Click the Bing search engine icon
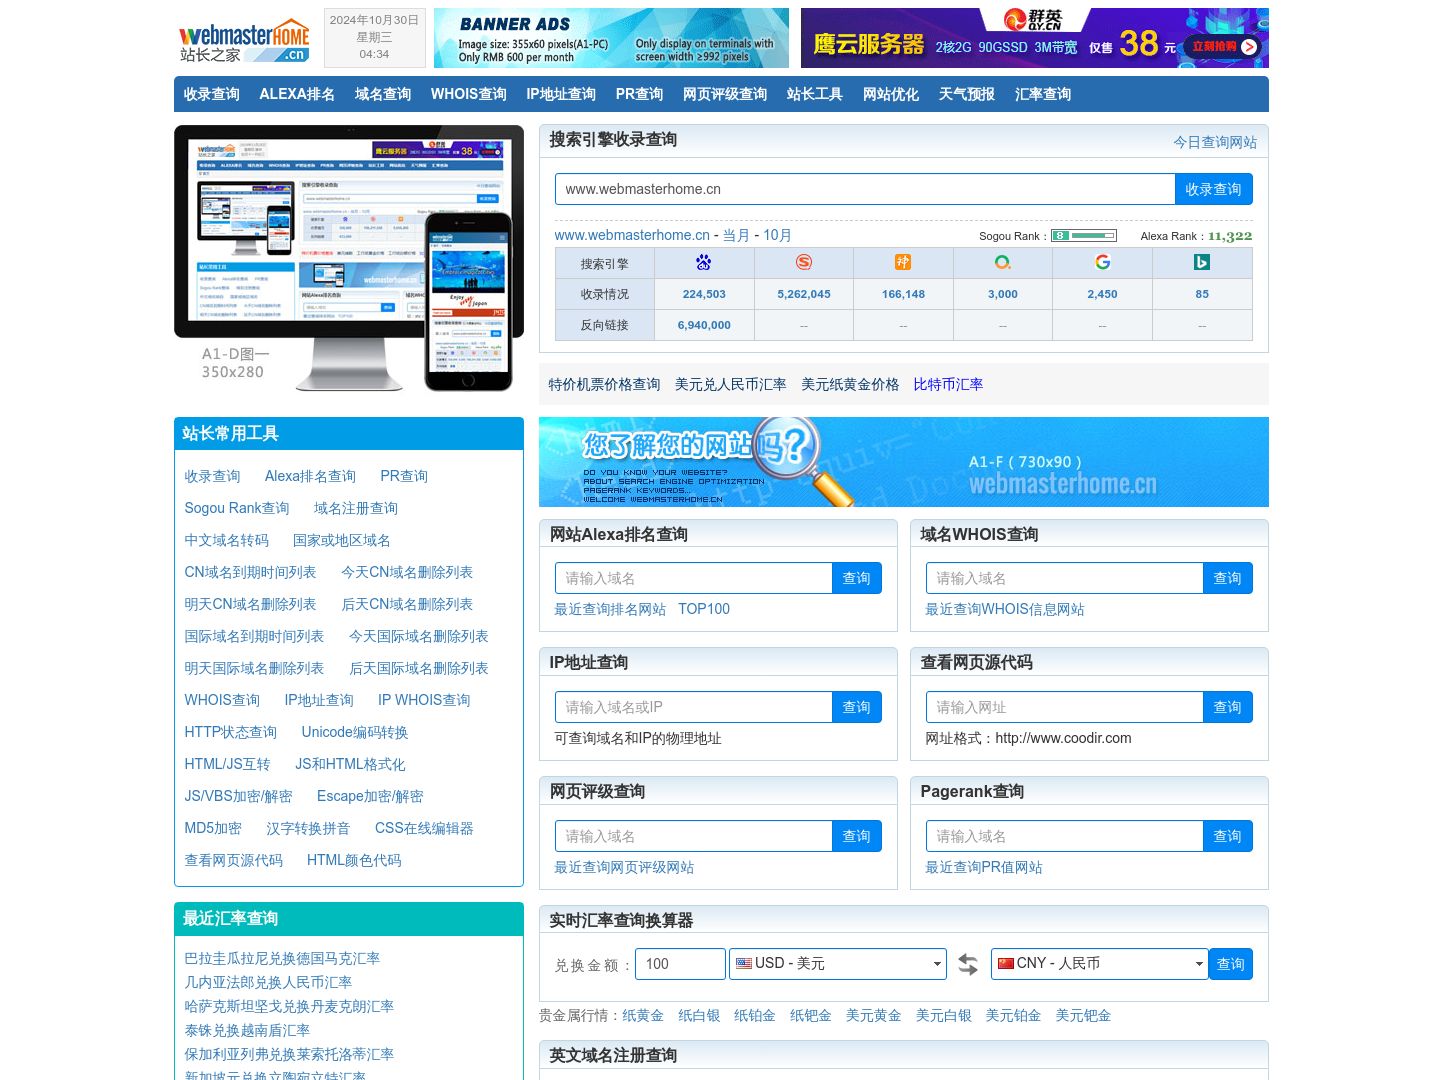Image resolution: width=1440 pixels, height=1080 pixels. (x=1202, y=262)
